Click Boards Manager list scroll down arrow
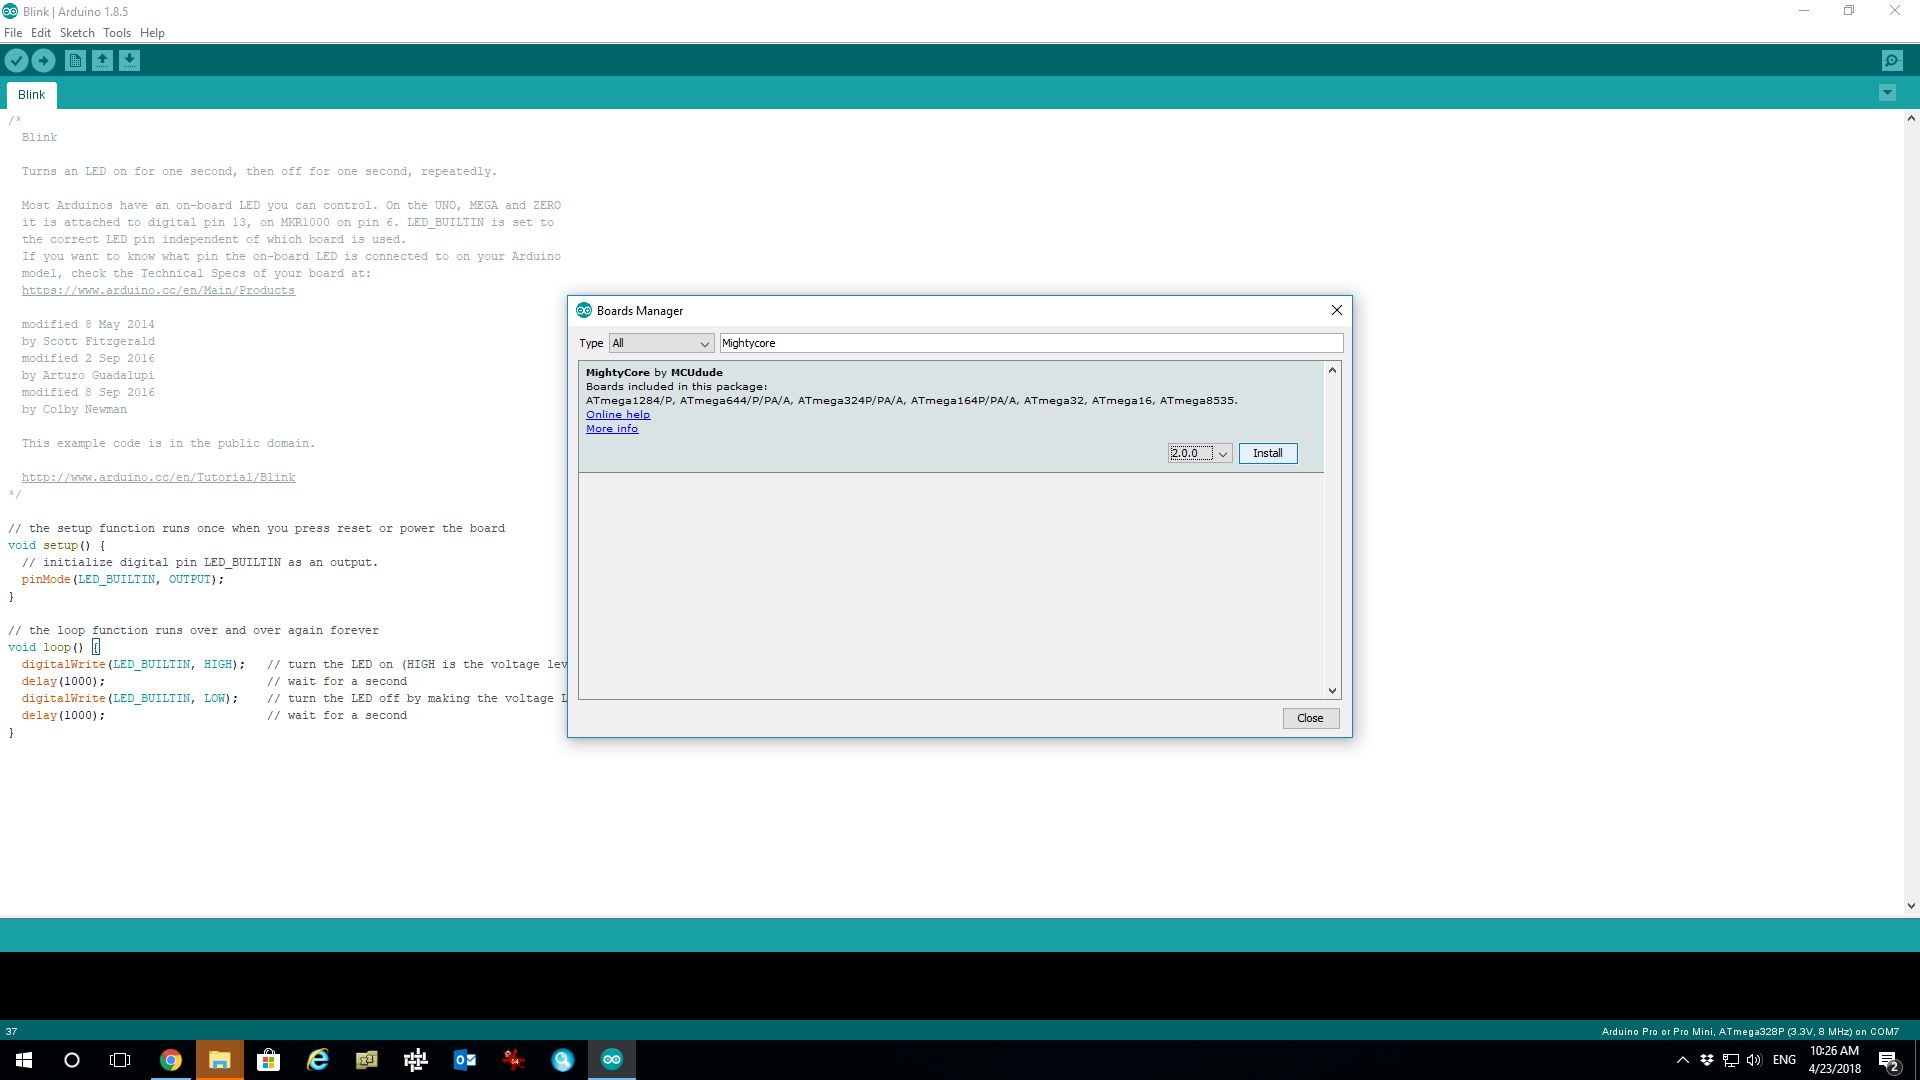The height and width of the screenshot is (1080, 1920). pos(1331,690)
